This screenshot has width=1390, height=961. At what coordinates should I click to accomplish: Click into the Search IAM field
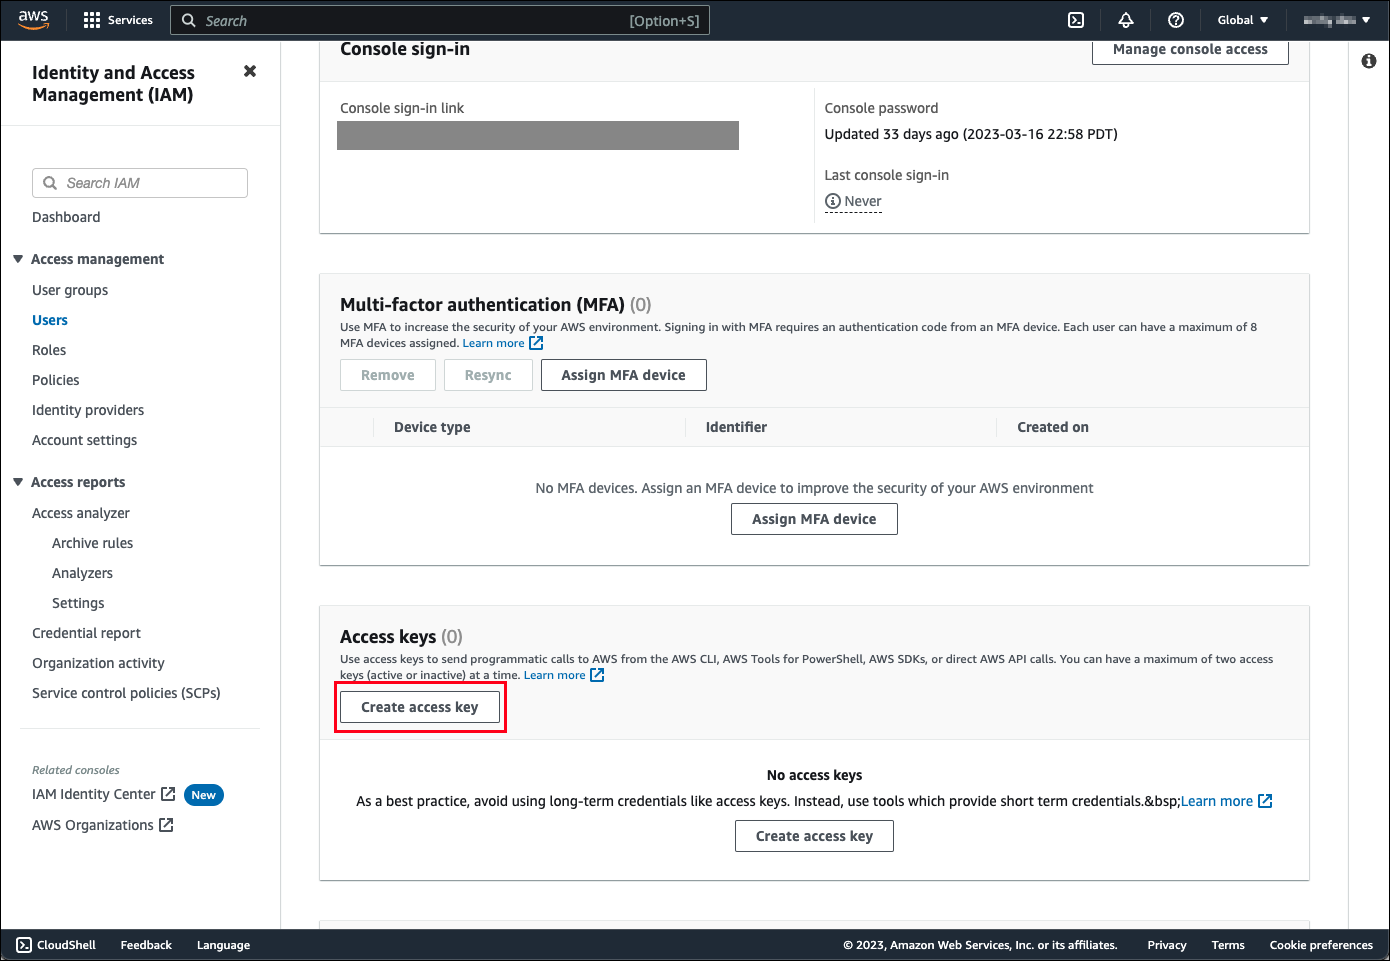140,183
